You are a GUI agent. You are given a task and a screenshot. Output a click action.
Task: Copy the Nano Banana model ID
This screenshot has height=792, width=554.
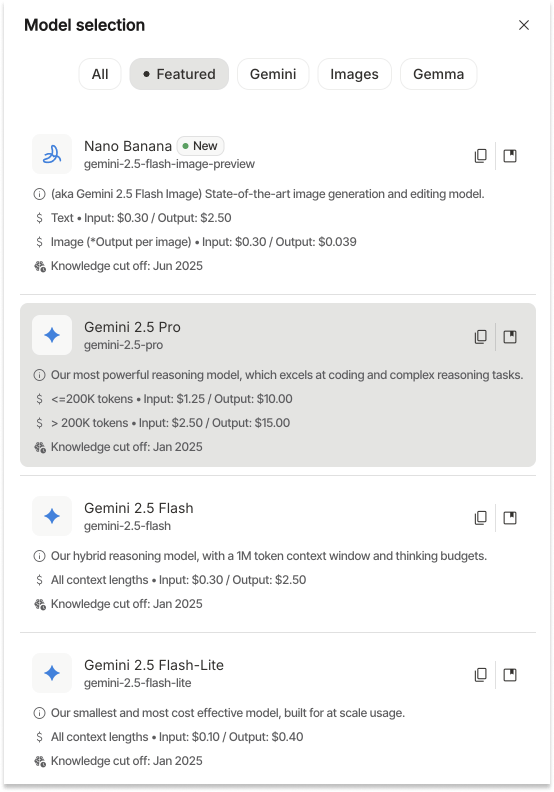click(x=481, y=156)
